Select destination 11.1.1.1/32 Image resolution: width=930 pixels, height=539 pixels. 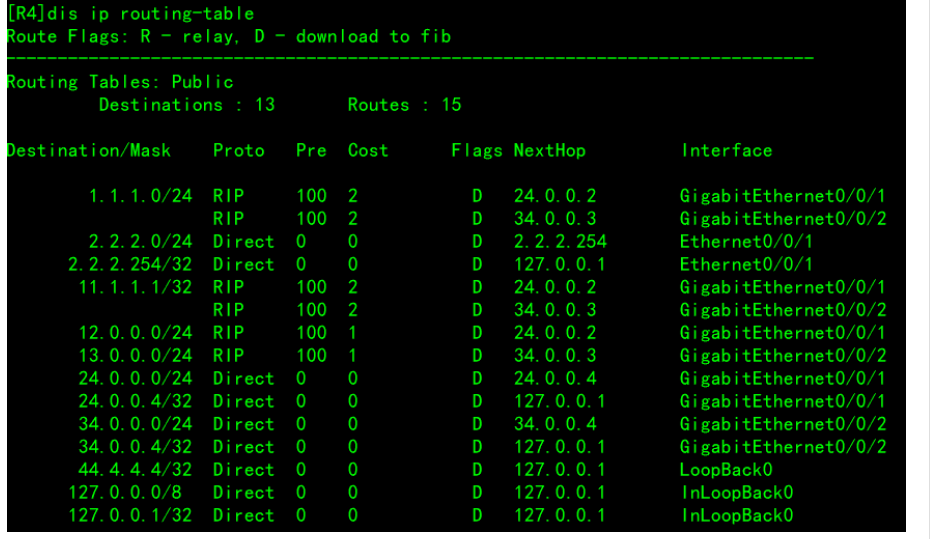tap(135, 288)
